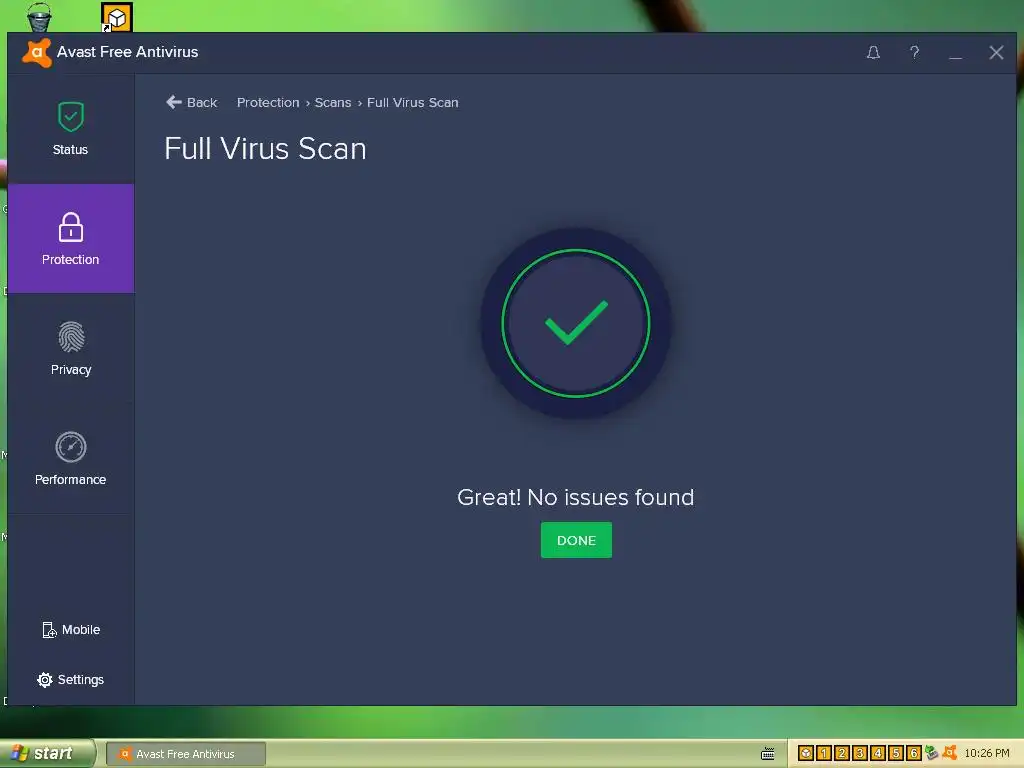Click tray icon numbered 2
The width and height of the screenshot is (1024, 768).
(x=842, y=753)
